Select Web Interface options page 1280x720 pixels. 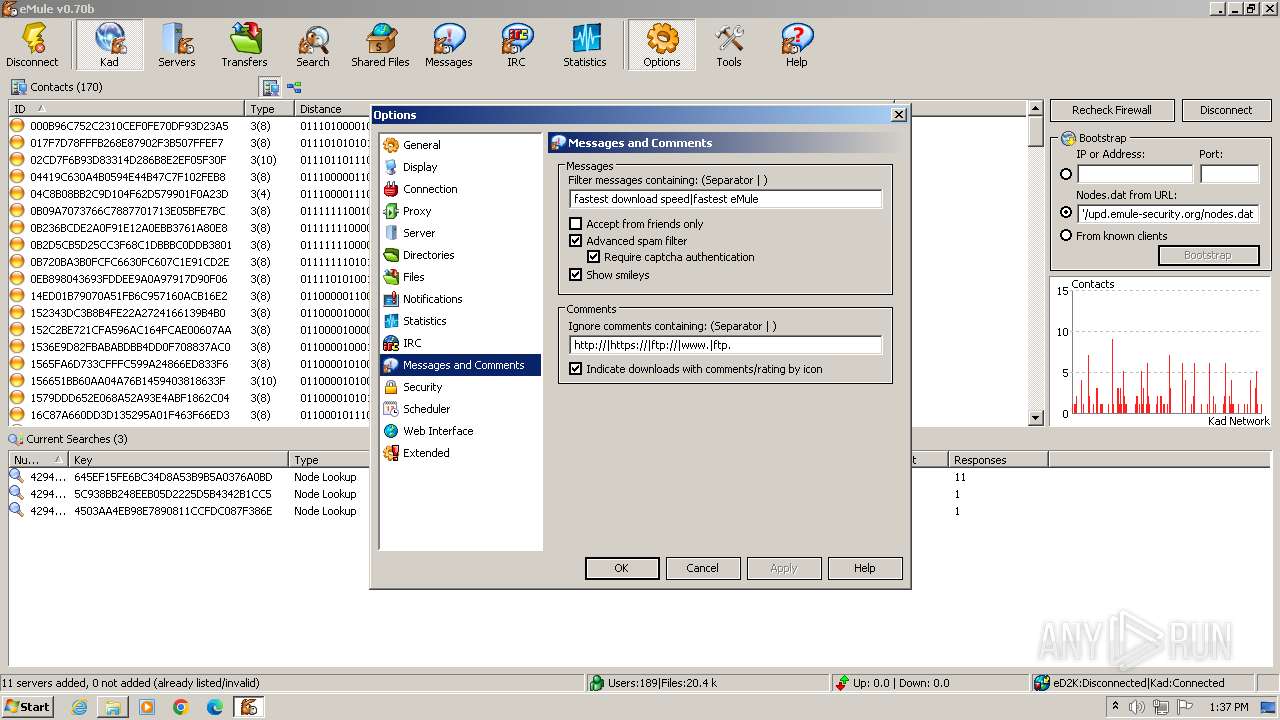coord(438,431)
